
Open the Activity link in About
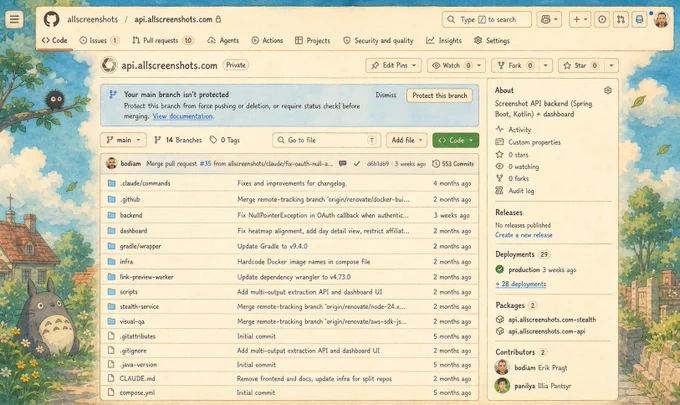pyautogui.click(x=520, y=130)
